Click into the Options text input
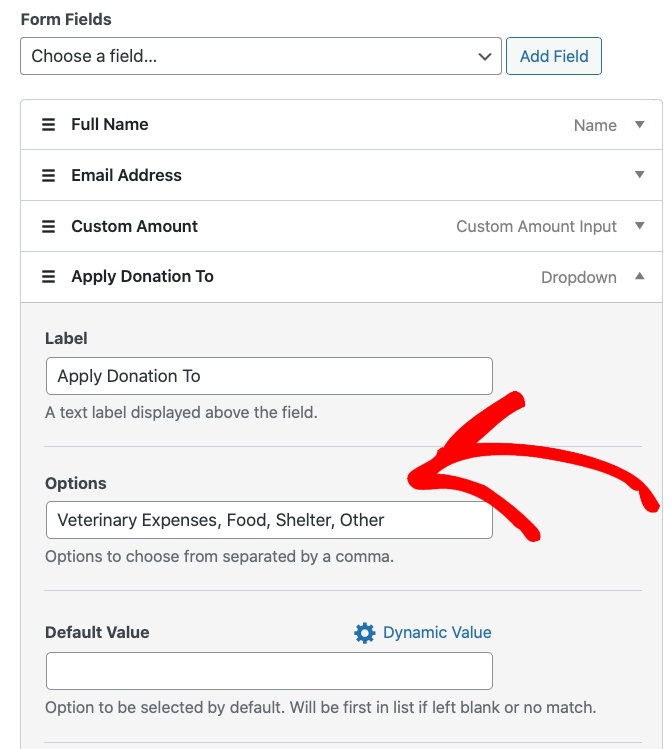This screenshot has width=671, height=749. click(269, 520)
